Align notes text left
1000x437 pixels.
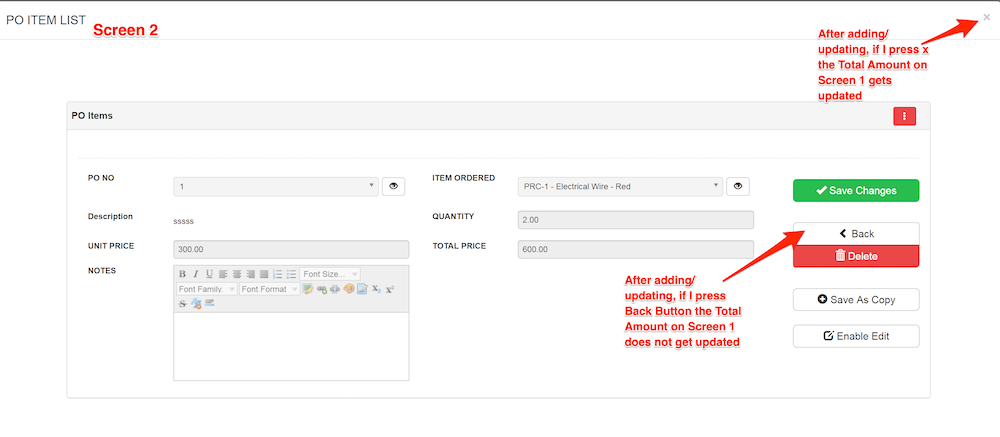pos(223,274)
